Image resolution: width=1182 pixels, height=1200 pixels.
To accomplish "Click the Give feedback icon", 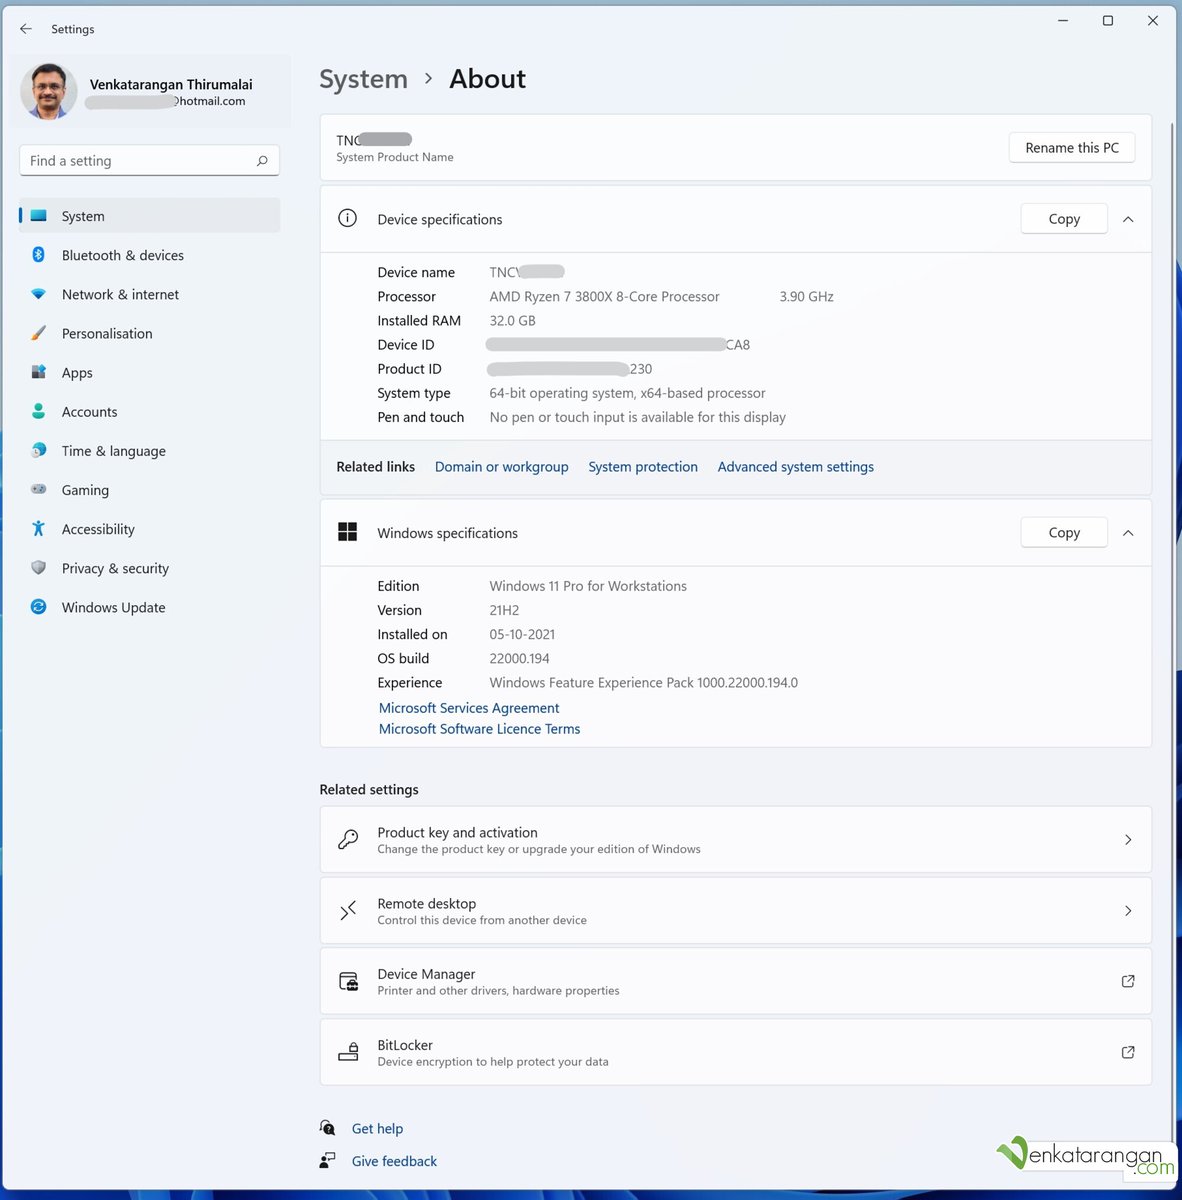I will (x=327, y=1160).
